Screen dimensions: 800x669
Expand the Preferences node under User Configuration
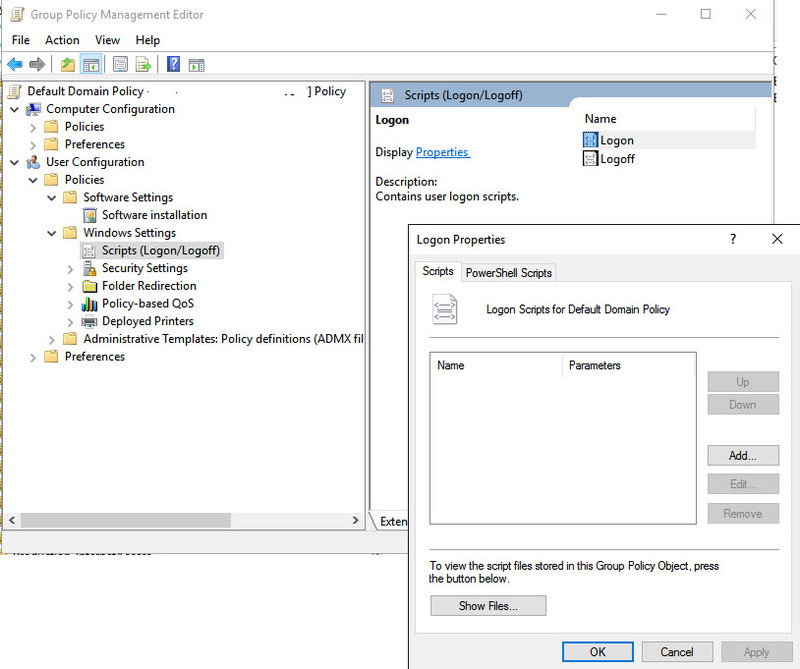33,356
